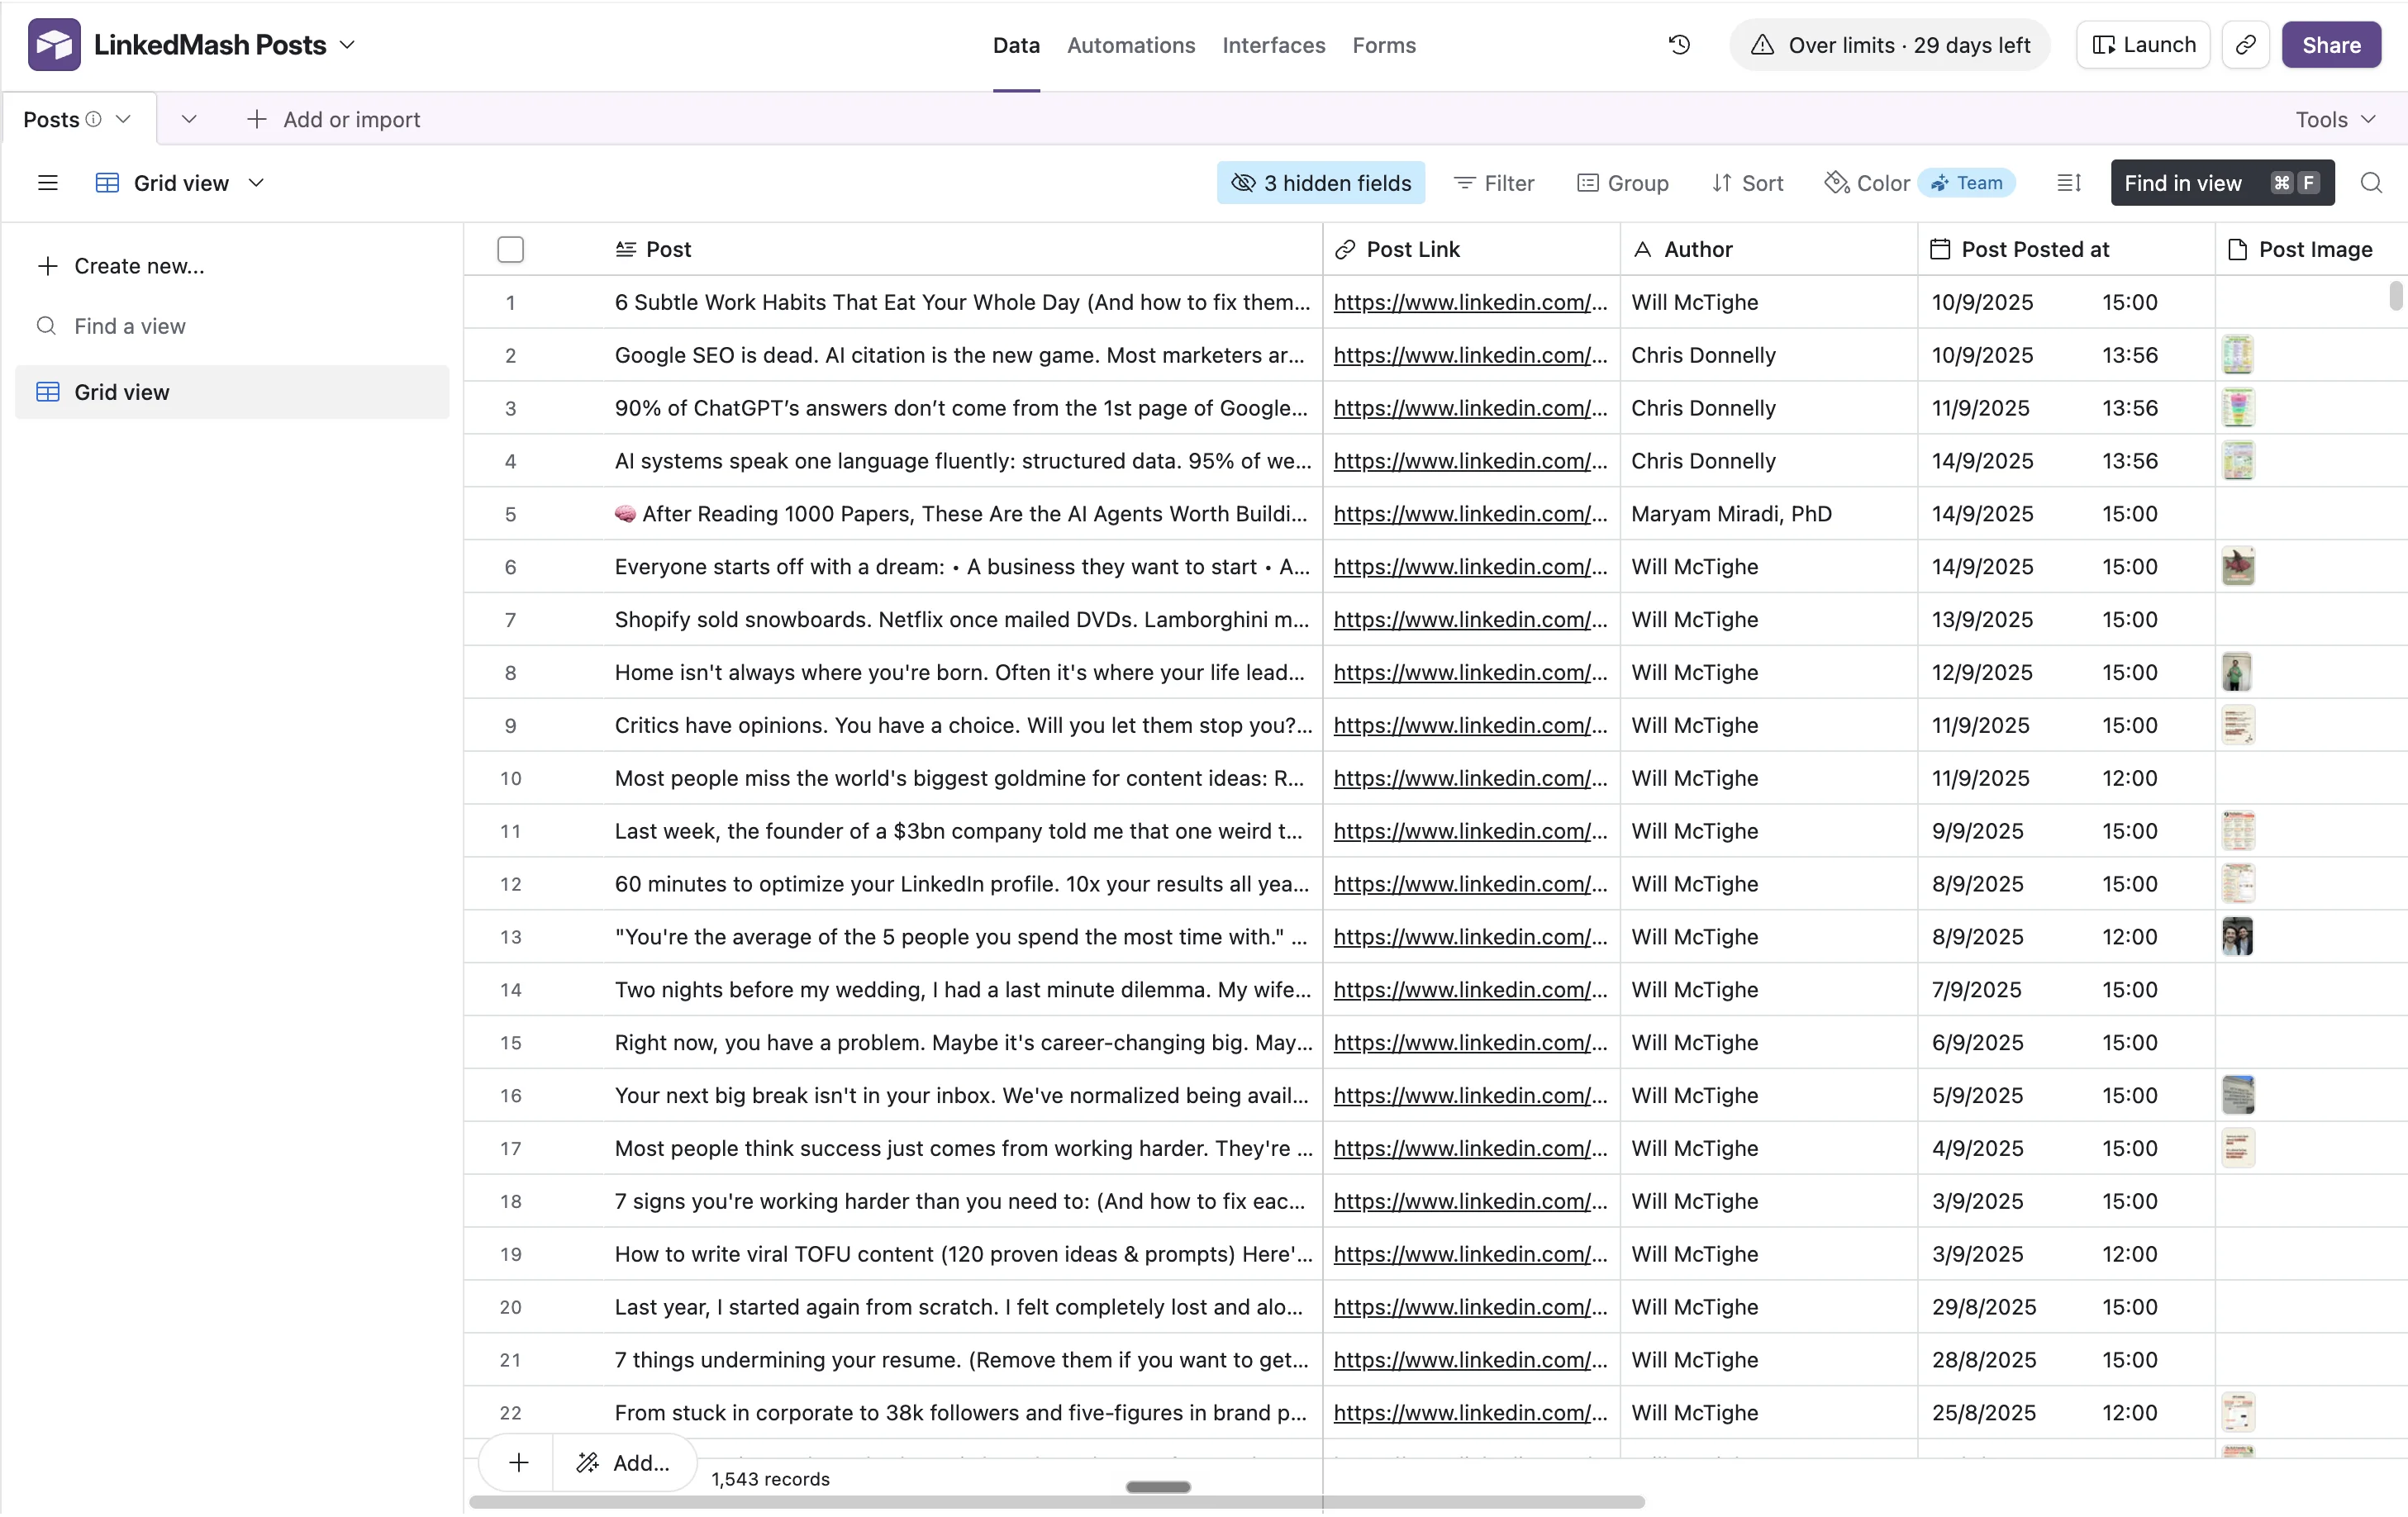Click the '1,543 records' count text
Image resolution: width=2408 pixels, height=1517 pixels.
point(770,1479)
